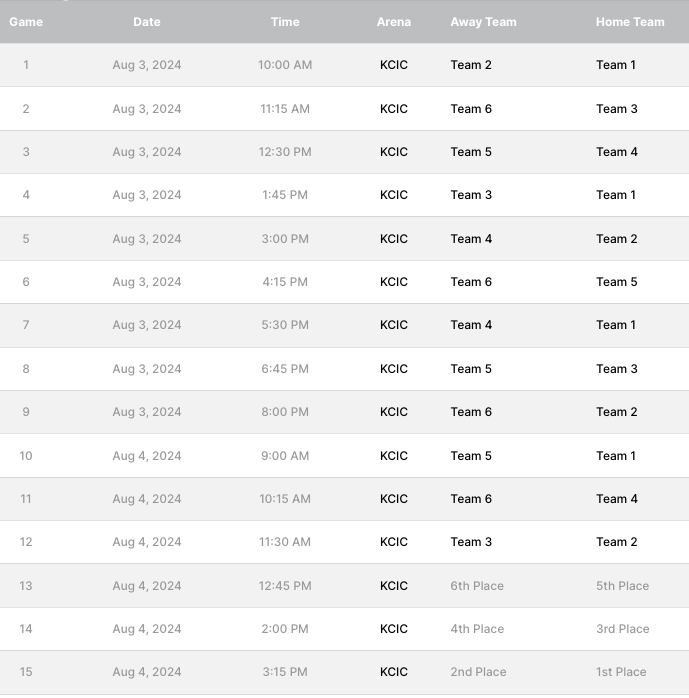Open home Team 1 in game 4
The width and height of the screenshot is (689, 698).
coord(616,195)
